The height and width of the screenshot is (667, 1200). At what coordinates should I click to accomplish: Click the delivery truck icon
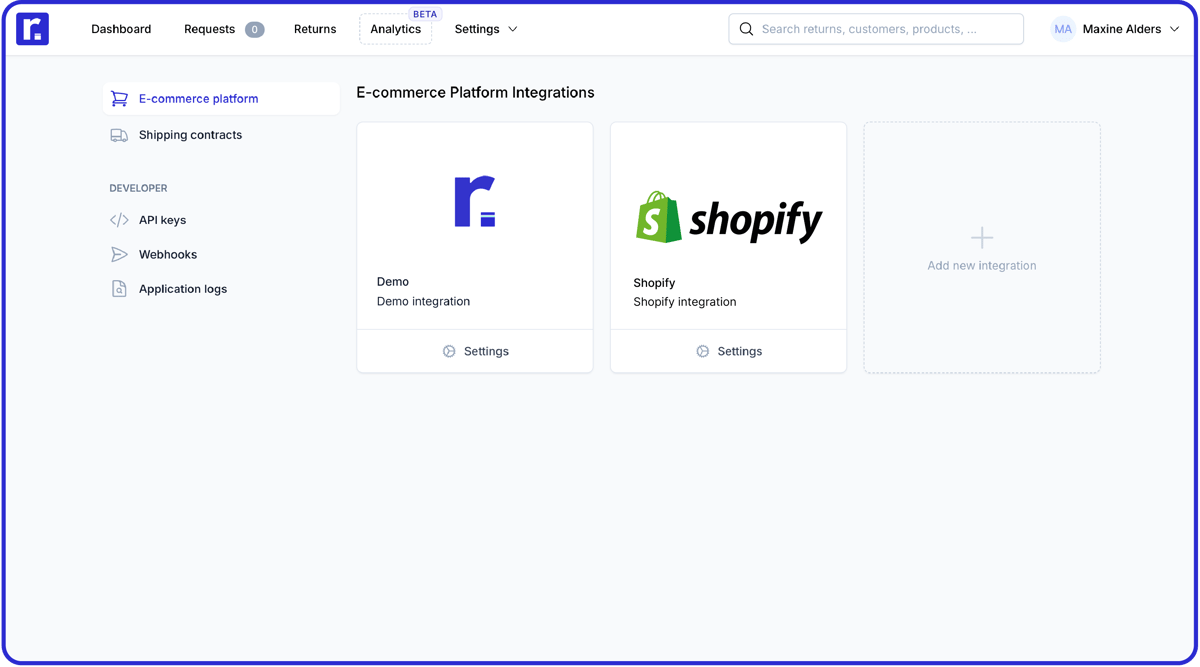(119, 135)
